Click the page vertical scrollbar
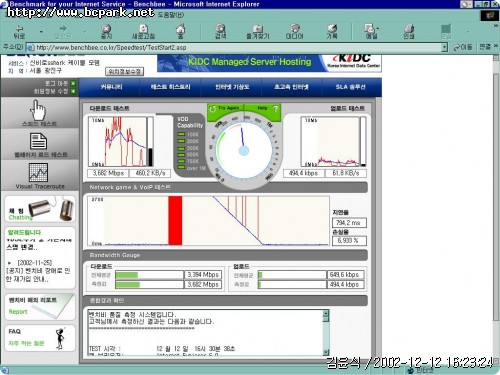The width and height of the screenshot is (500, 375). pos(496,210)
